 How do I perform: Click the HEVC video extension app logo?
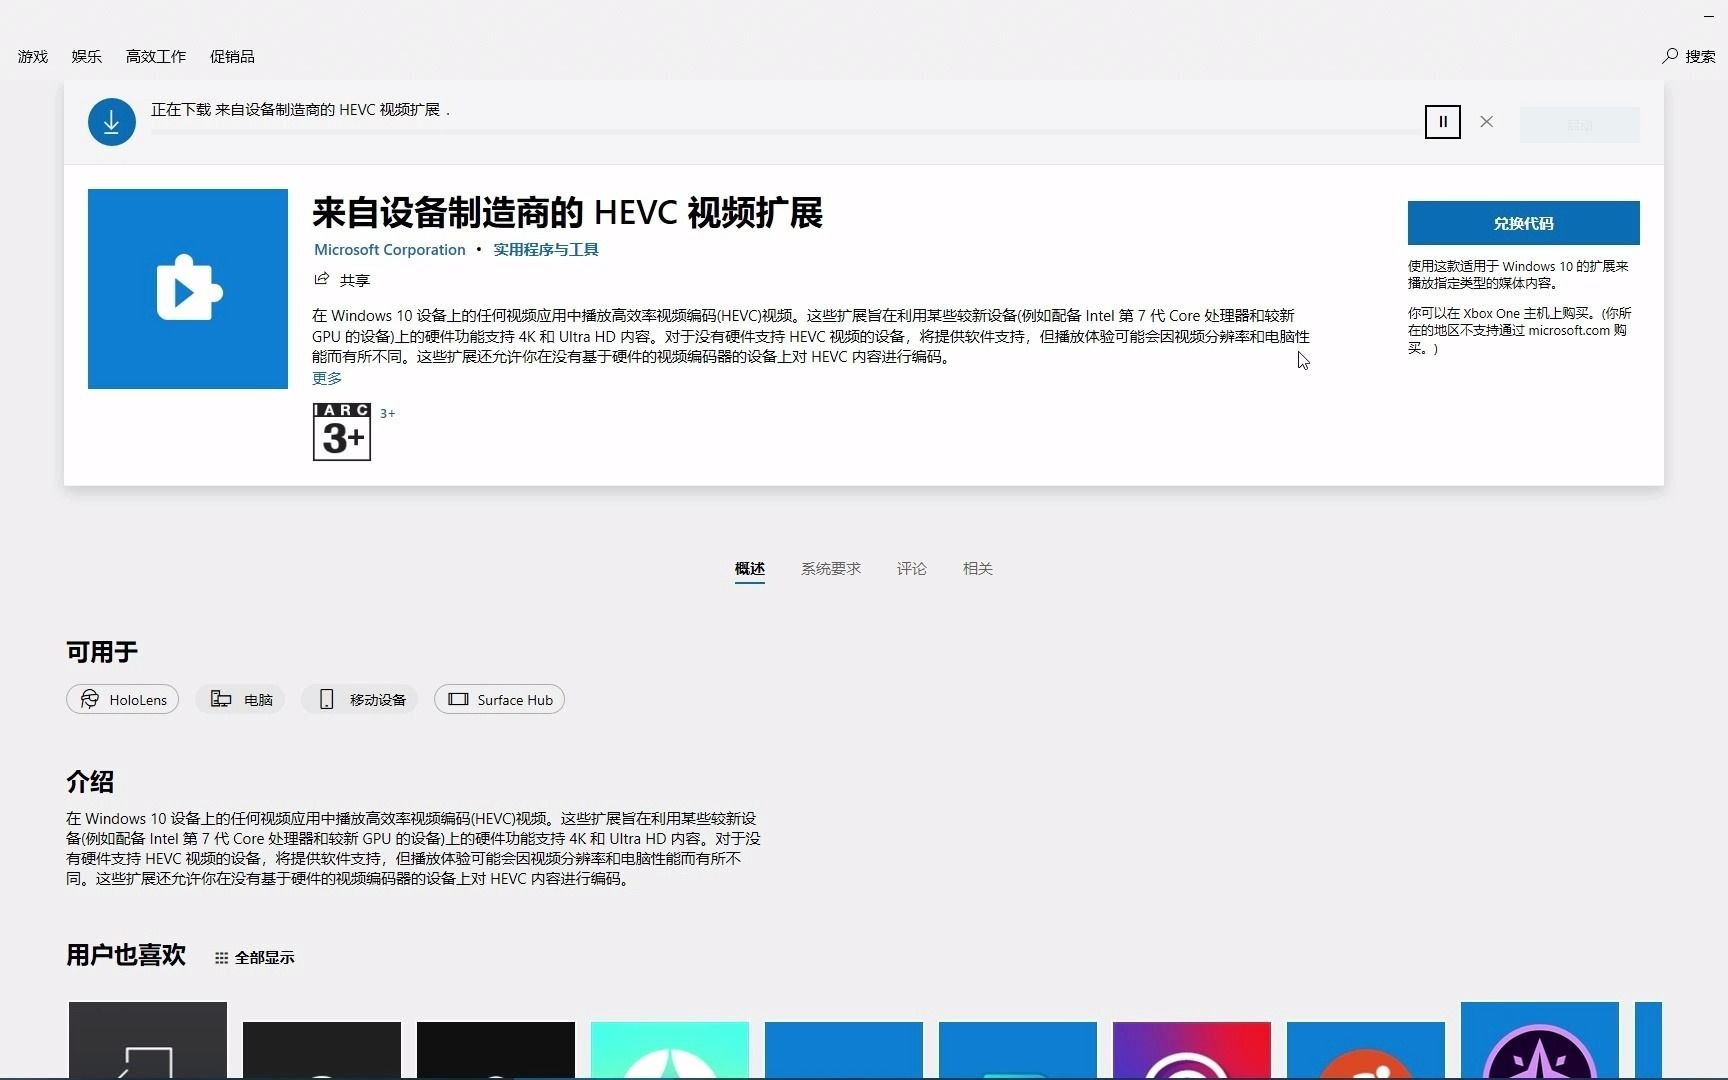pos(188,289)
